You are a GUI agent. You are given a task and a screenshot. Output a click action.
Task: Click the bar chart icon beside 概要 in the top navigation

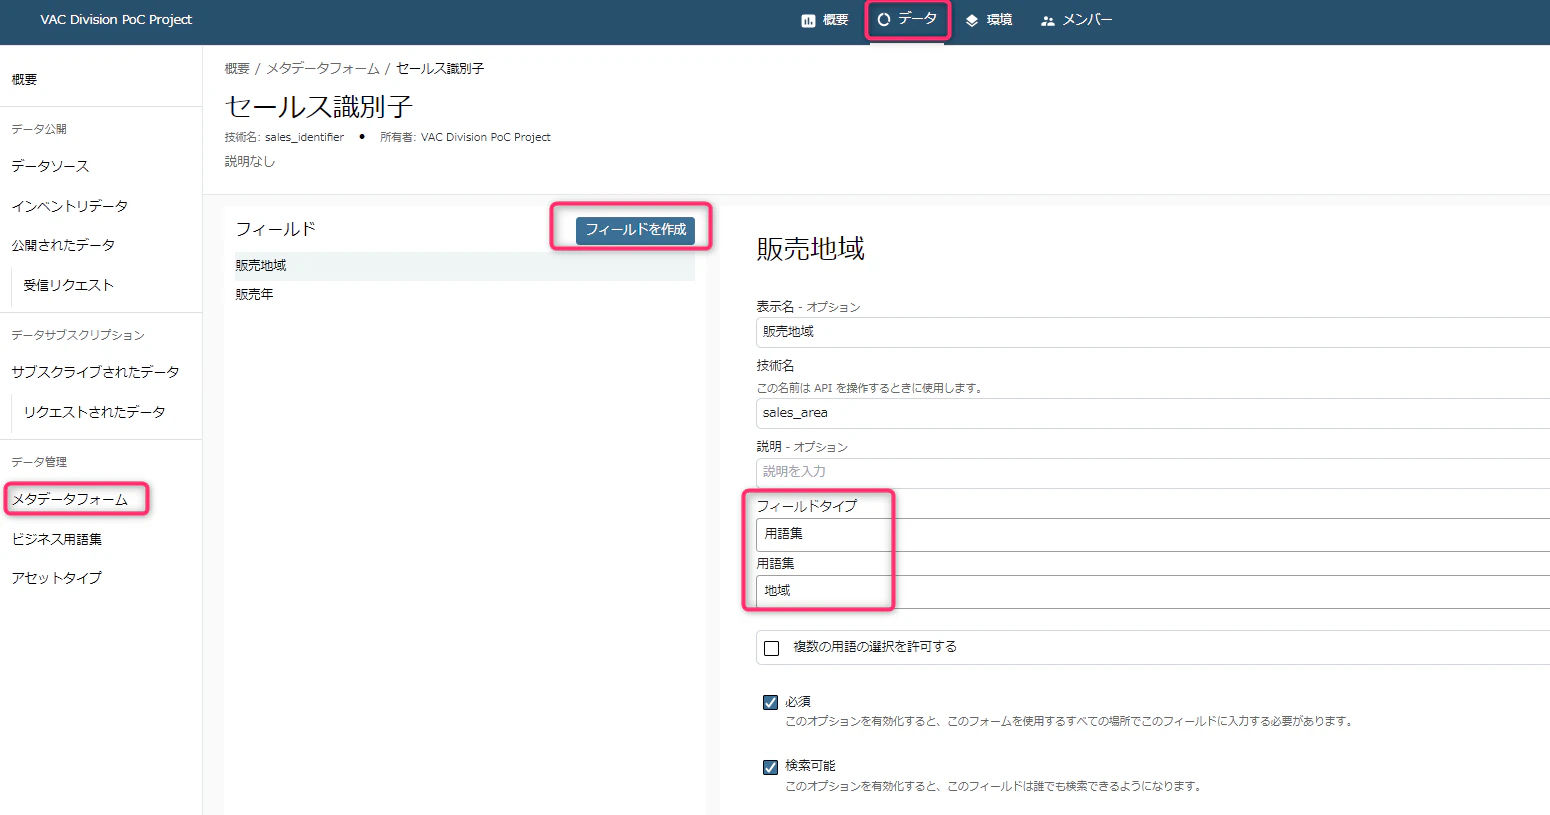click(x=808, y=20)
